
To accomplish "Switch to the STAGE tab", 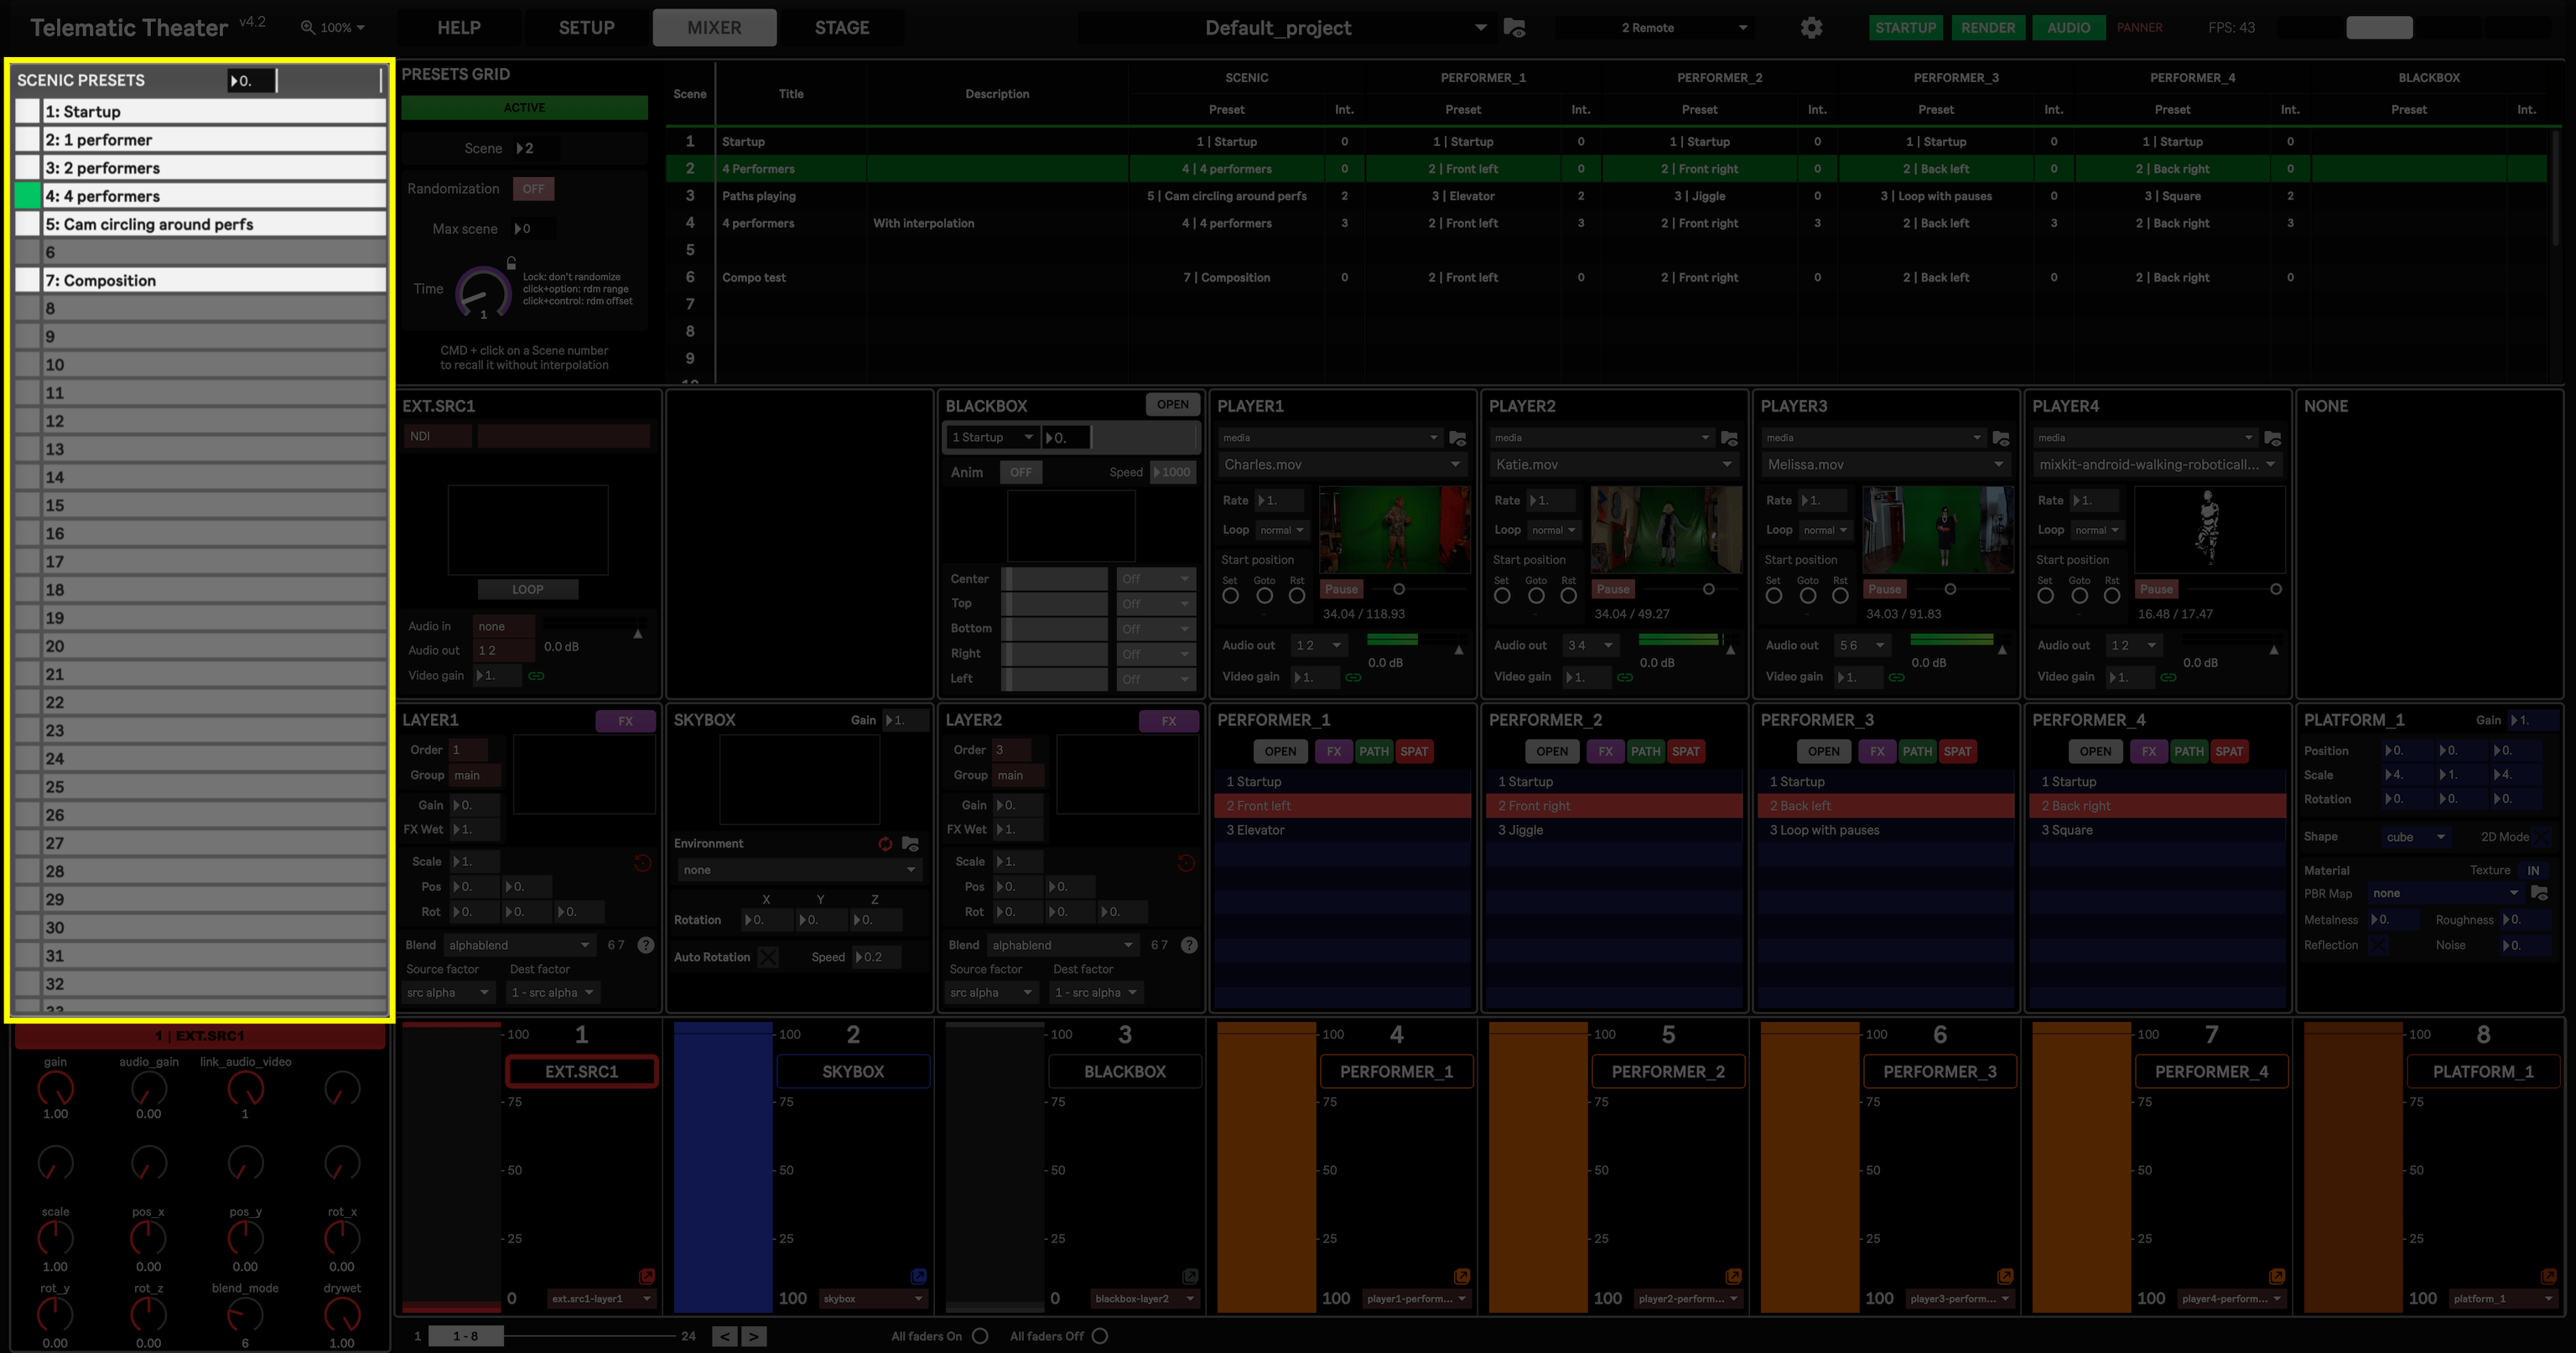I will [x=842, y=28].
